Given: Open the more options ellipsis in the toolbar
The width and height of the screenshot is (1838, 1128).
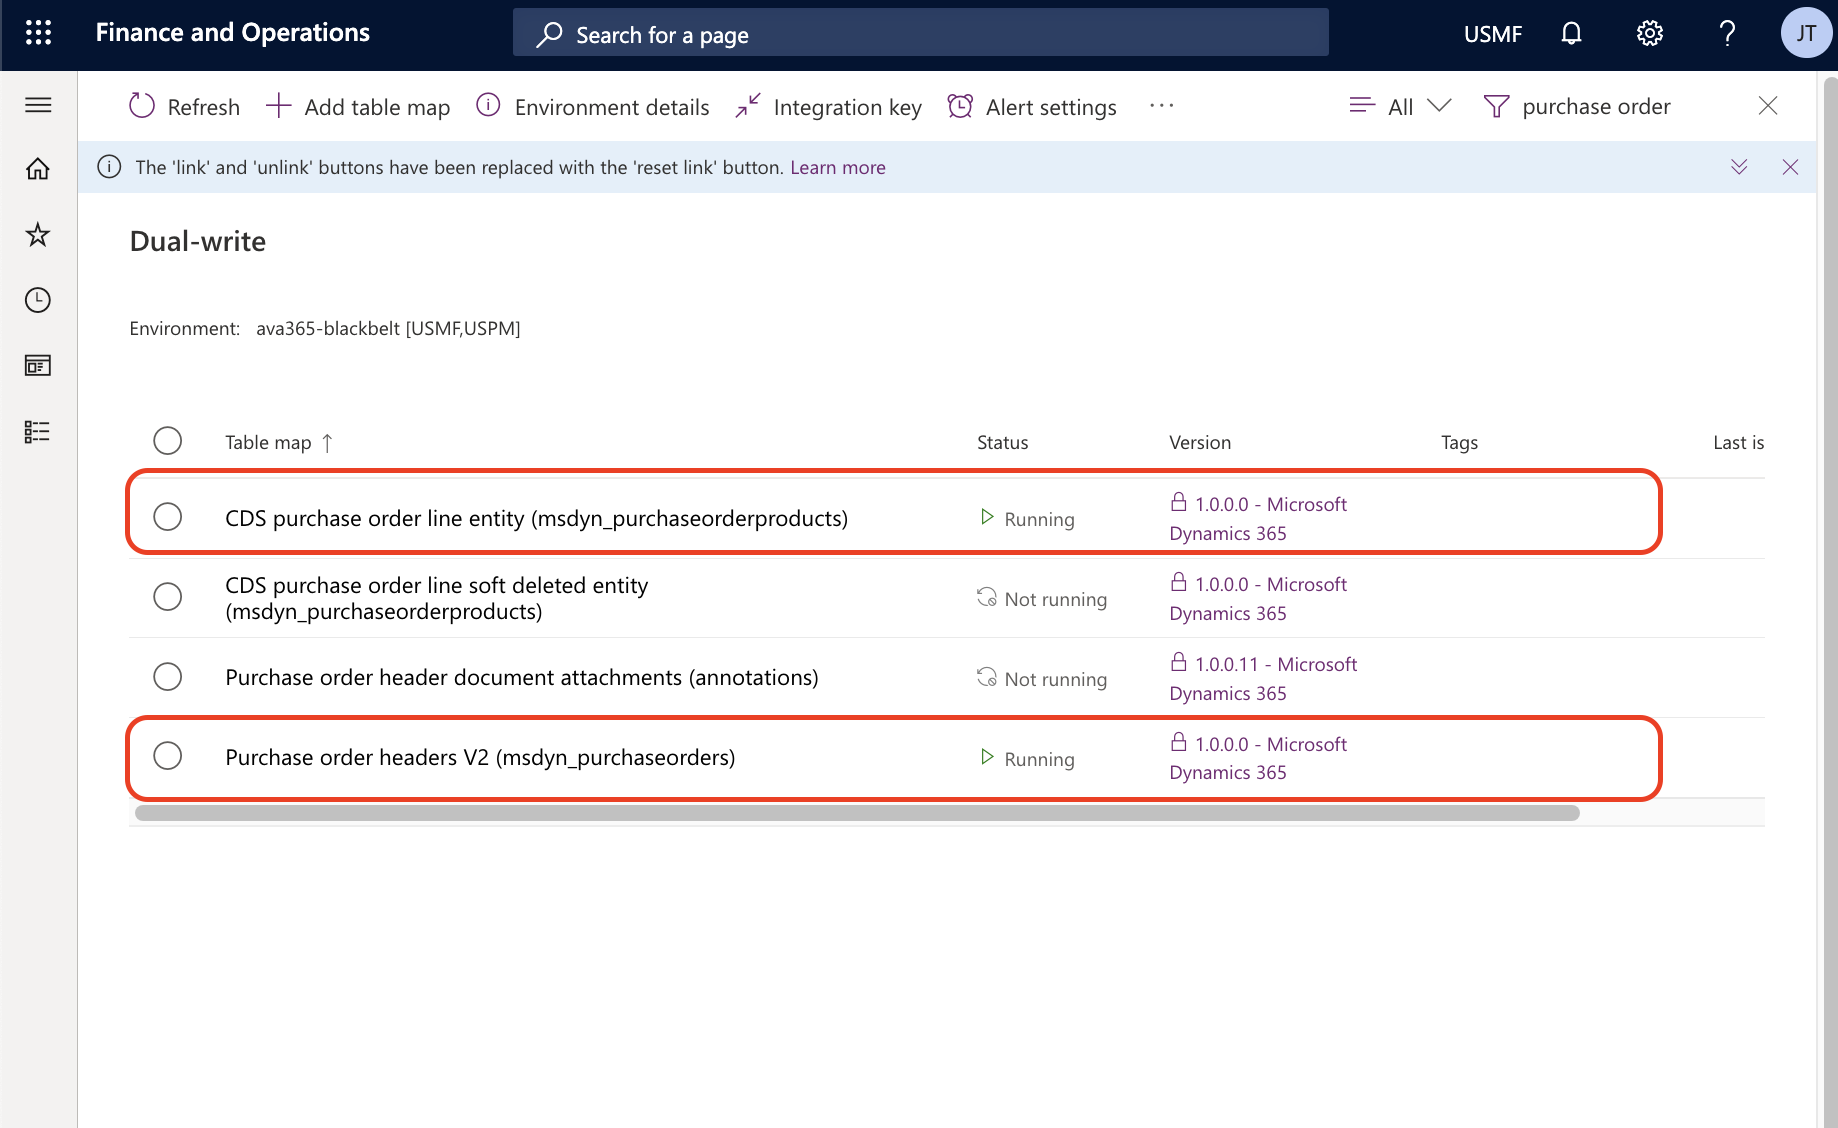Looking at the screenshot, I should pos(1161,106).
